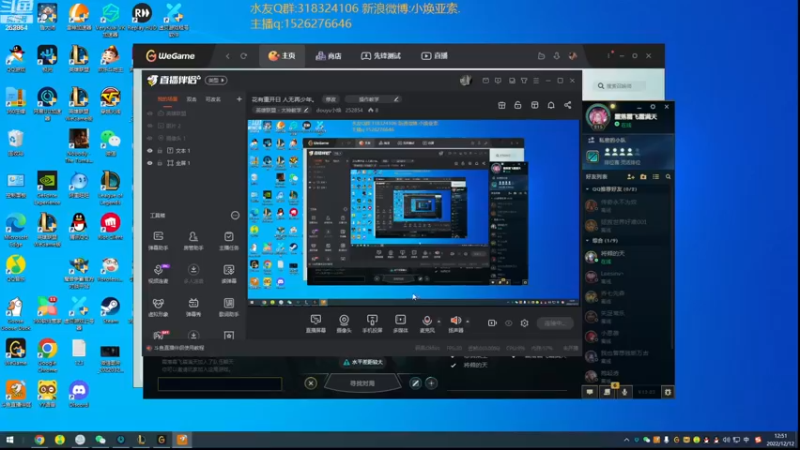Open the Store tab in WeGame
The height and width of the screenshot is (450, 800).
tap(329, 56)
